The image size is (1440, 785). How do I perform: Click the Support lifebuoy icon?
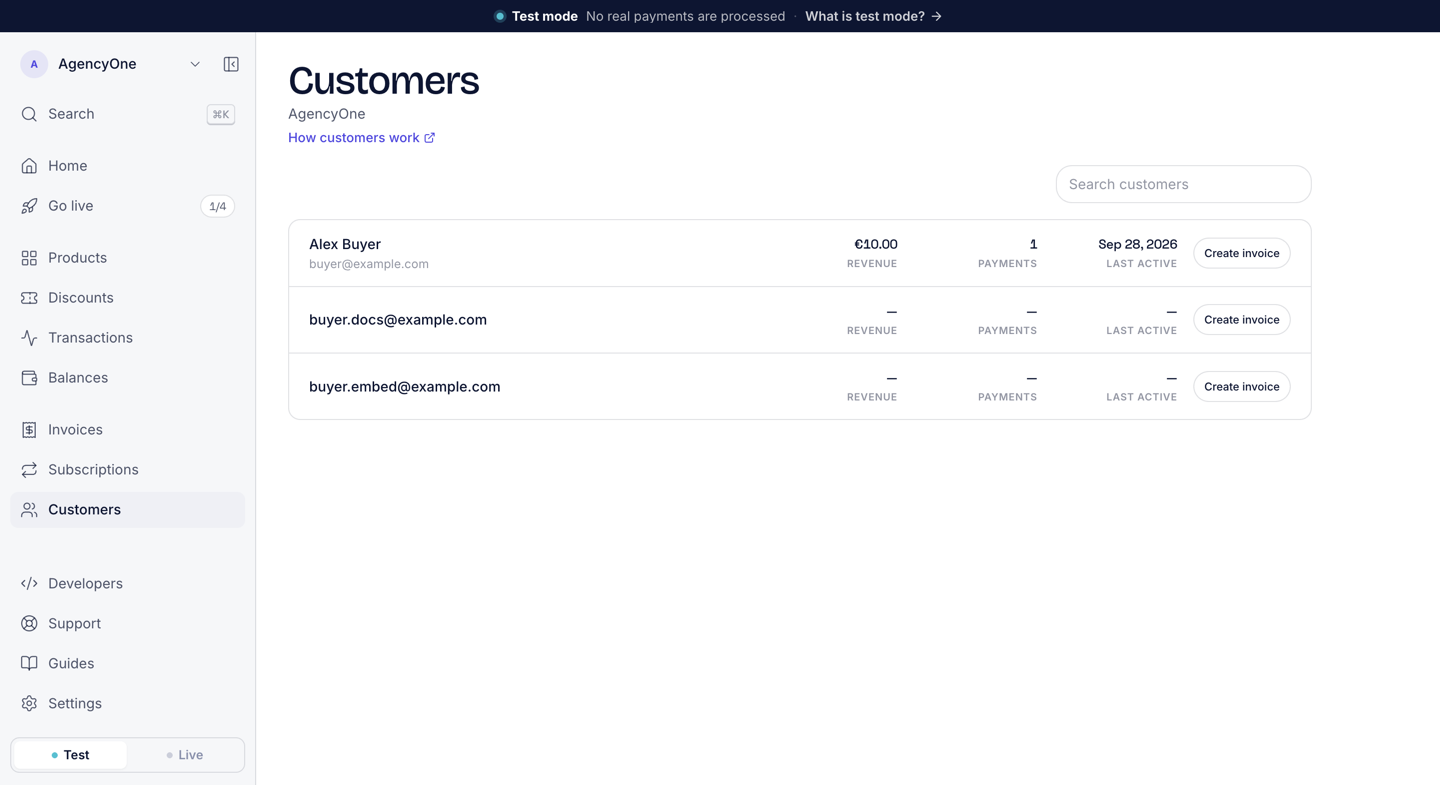click(x=29, y=624)
